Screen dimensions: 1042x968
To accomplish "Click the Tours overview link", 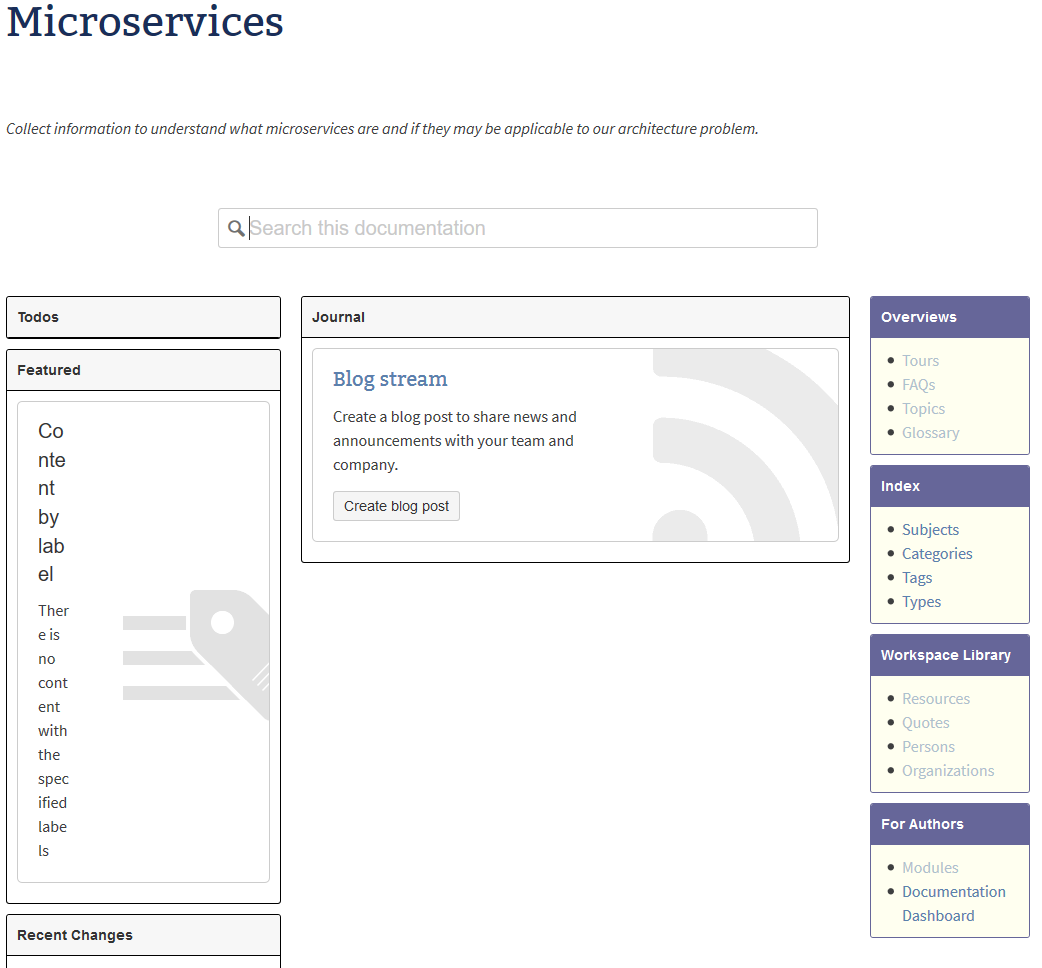I will 920,361.
